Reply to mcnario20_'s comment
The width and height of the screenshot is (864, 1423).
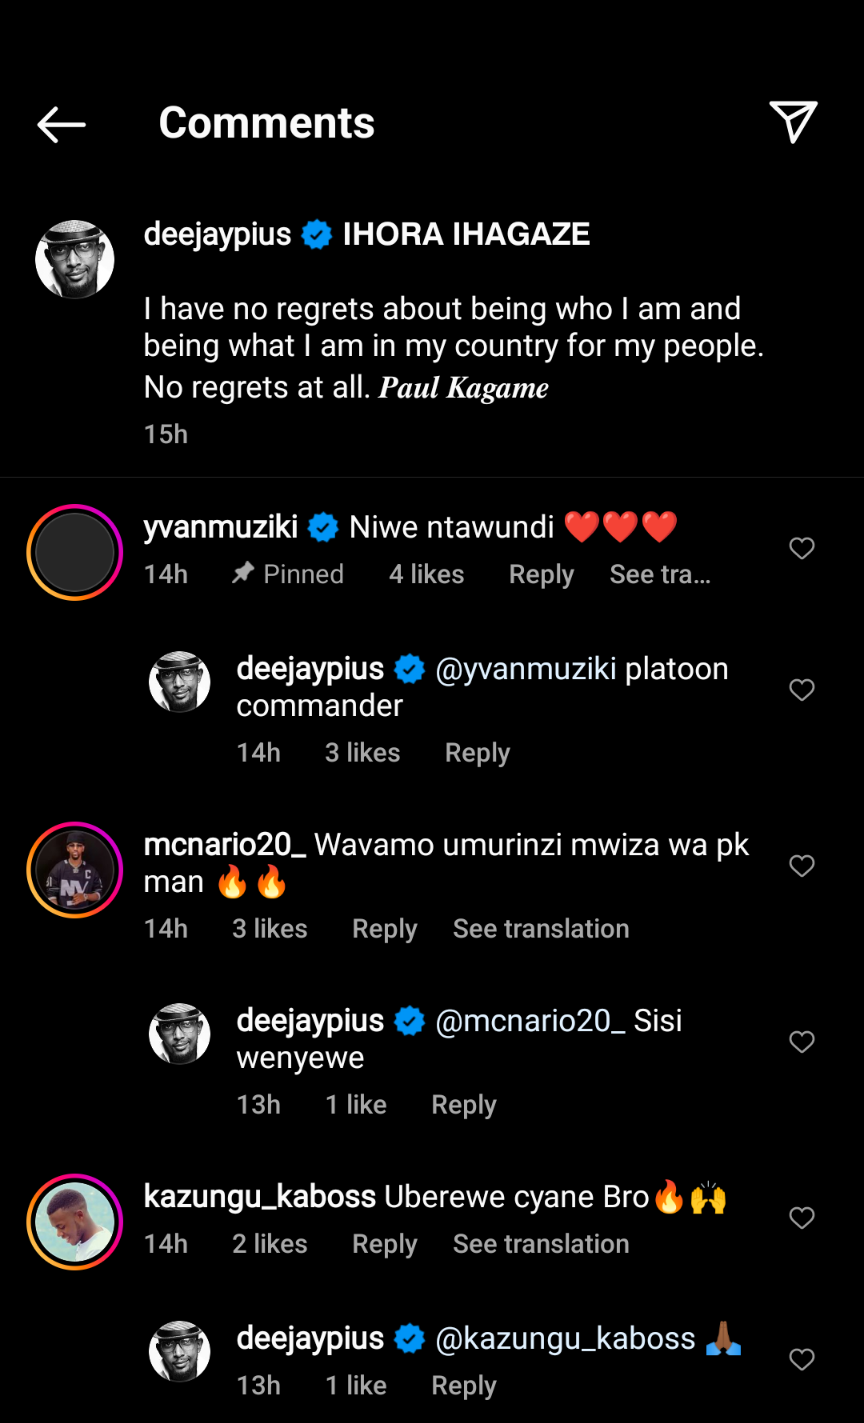(x=384, y=929)
